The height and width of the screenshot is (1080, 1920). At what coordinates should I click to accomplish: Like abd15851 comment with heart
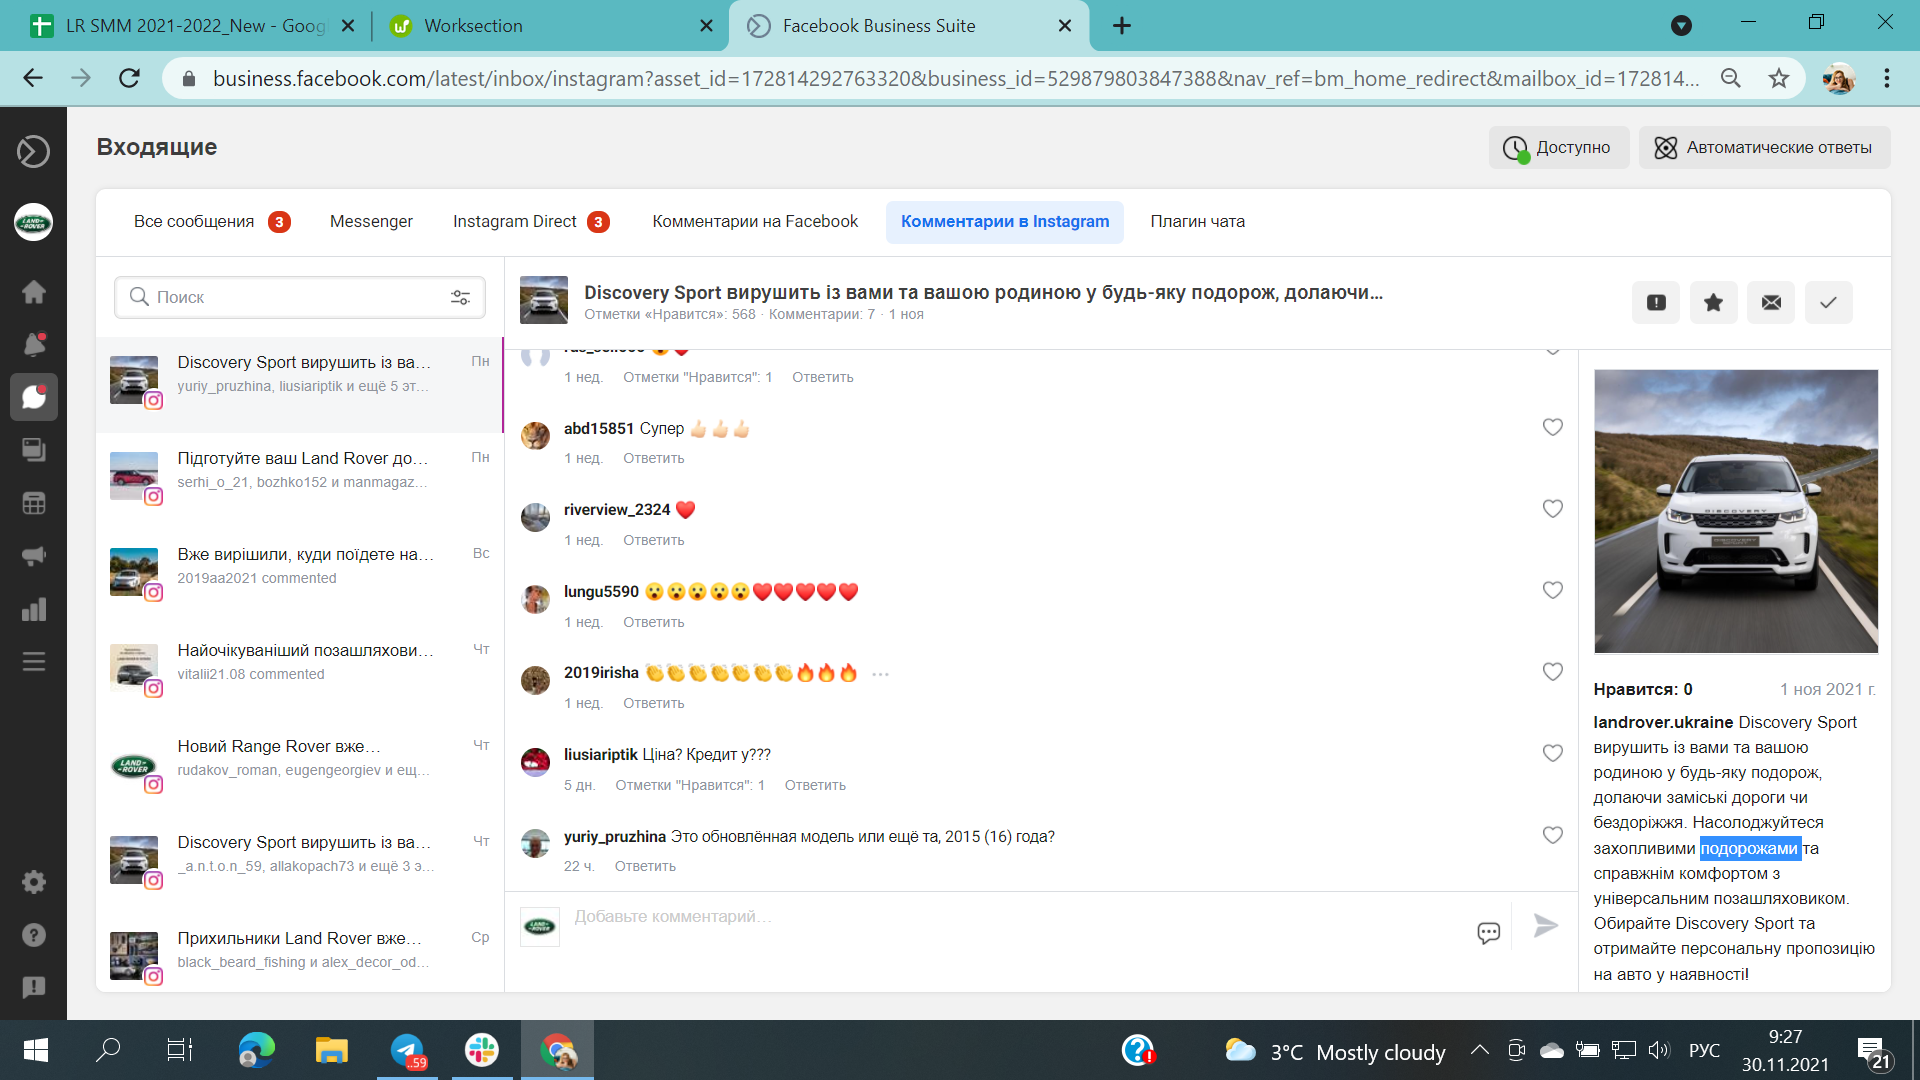1552,427
